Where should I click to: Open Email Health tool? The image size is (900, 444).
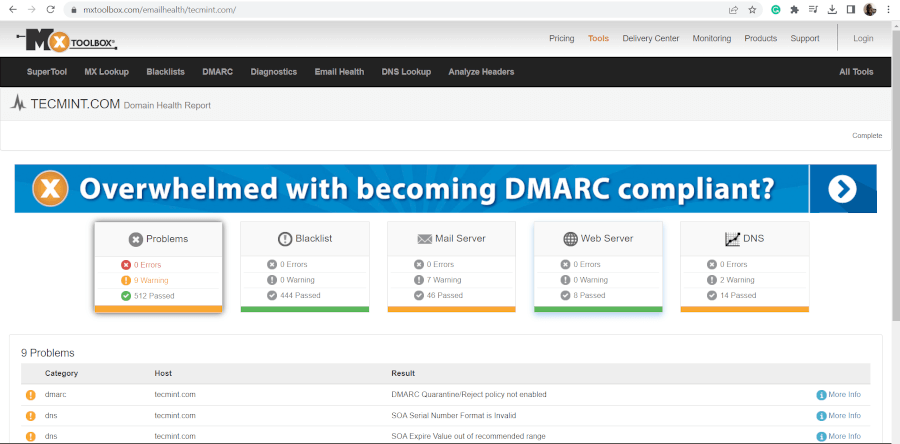point(339,72)
